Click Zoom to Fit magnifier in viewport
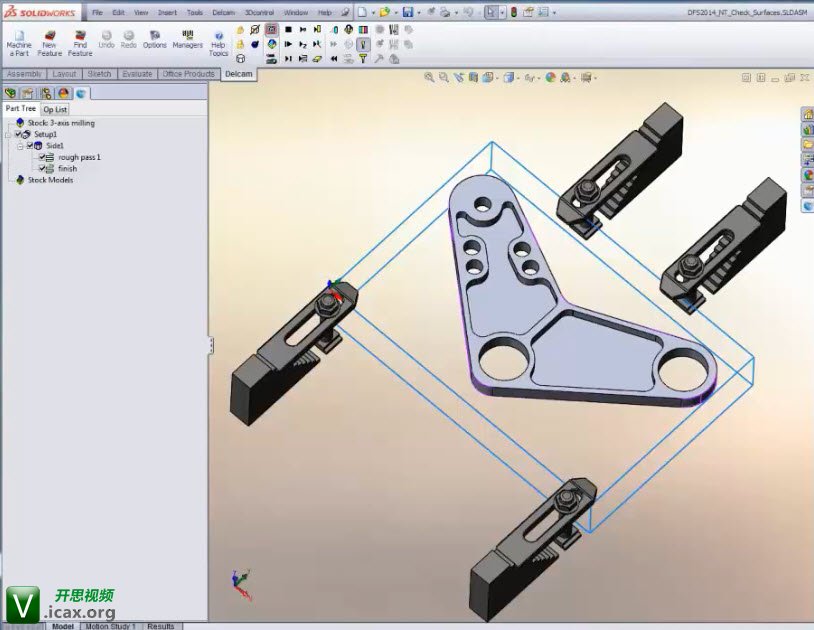The width and height of the screenshot is (814, 630). (429, 77)
